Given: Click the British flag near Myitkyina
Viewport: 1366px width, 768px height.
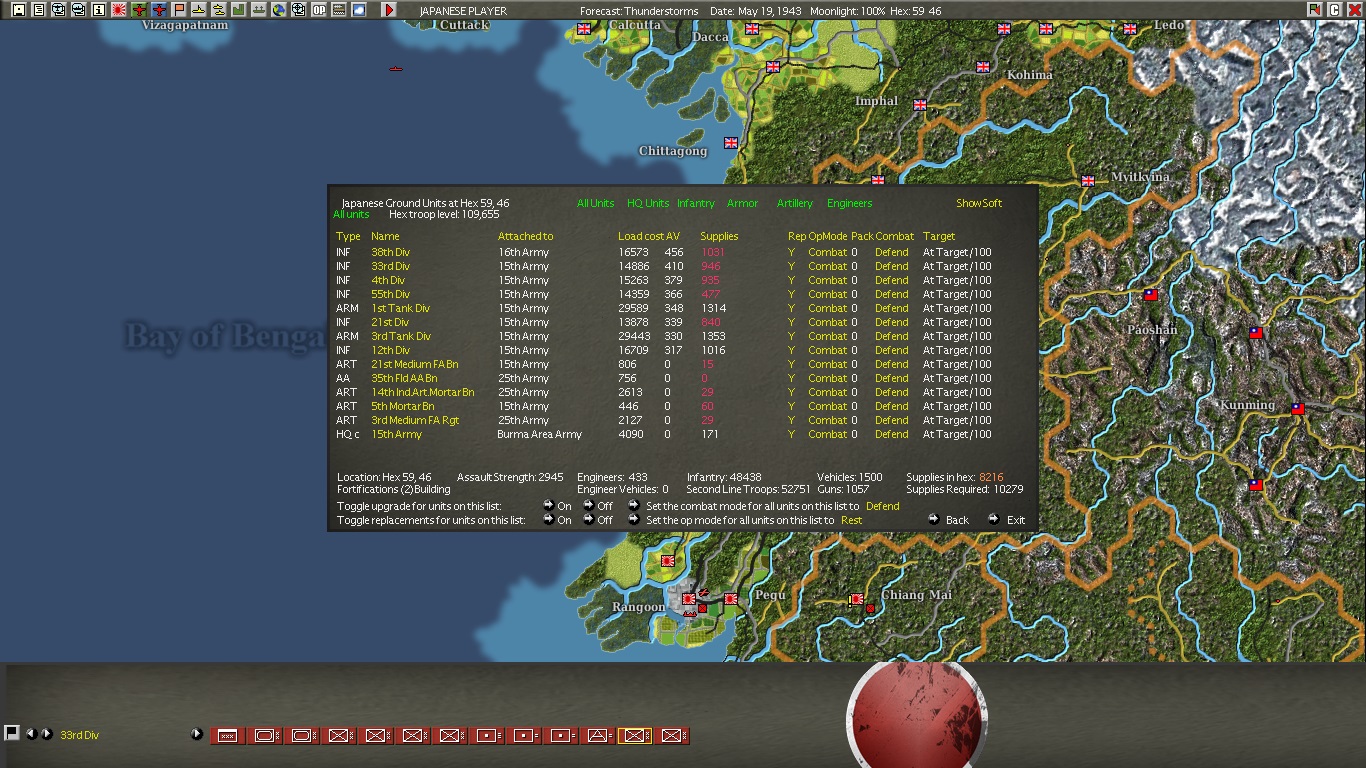Looking at the screenshot, I should [1087, 181].
